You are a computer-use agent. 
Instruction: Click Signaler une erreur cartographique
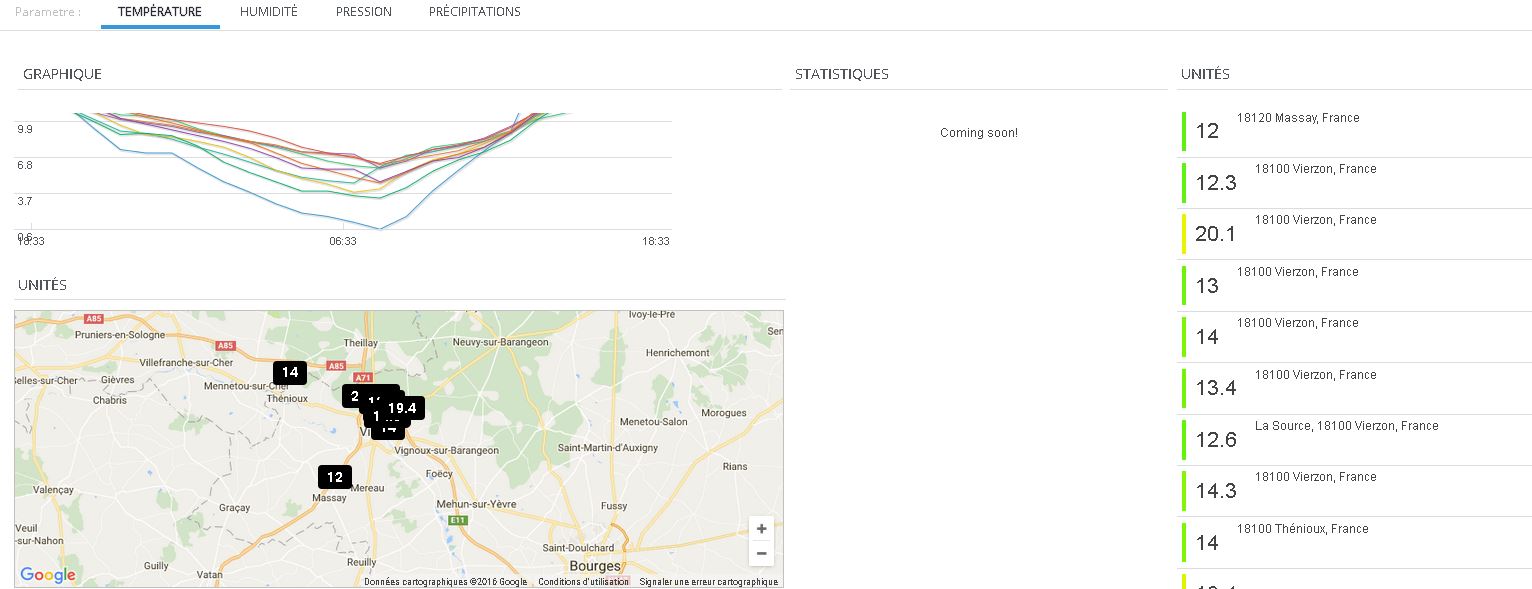pos(708,582)
